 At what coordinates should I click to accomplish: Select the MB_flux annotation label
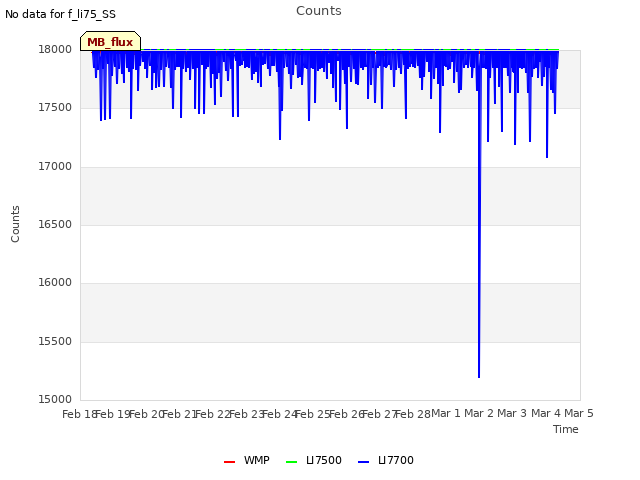[x=110, y=42]
